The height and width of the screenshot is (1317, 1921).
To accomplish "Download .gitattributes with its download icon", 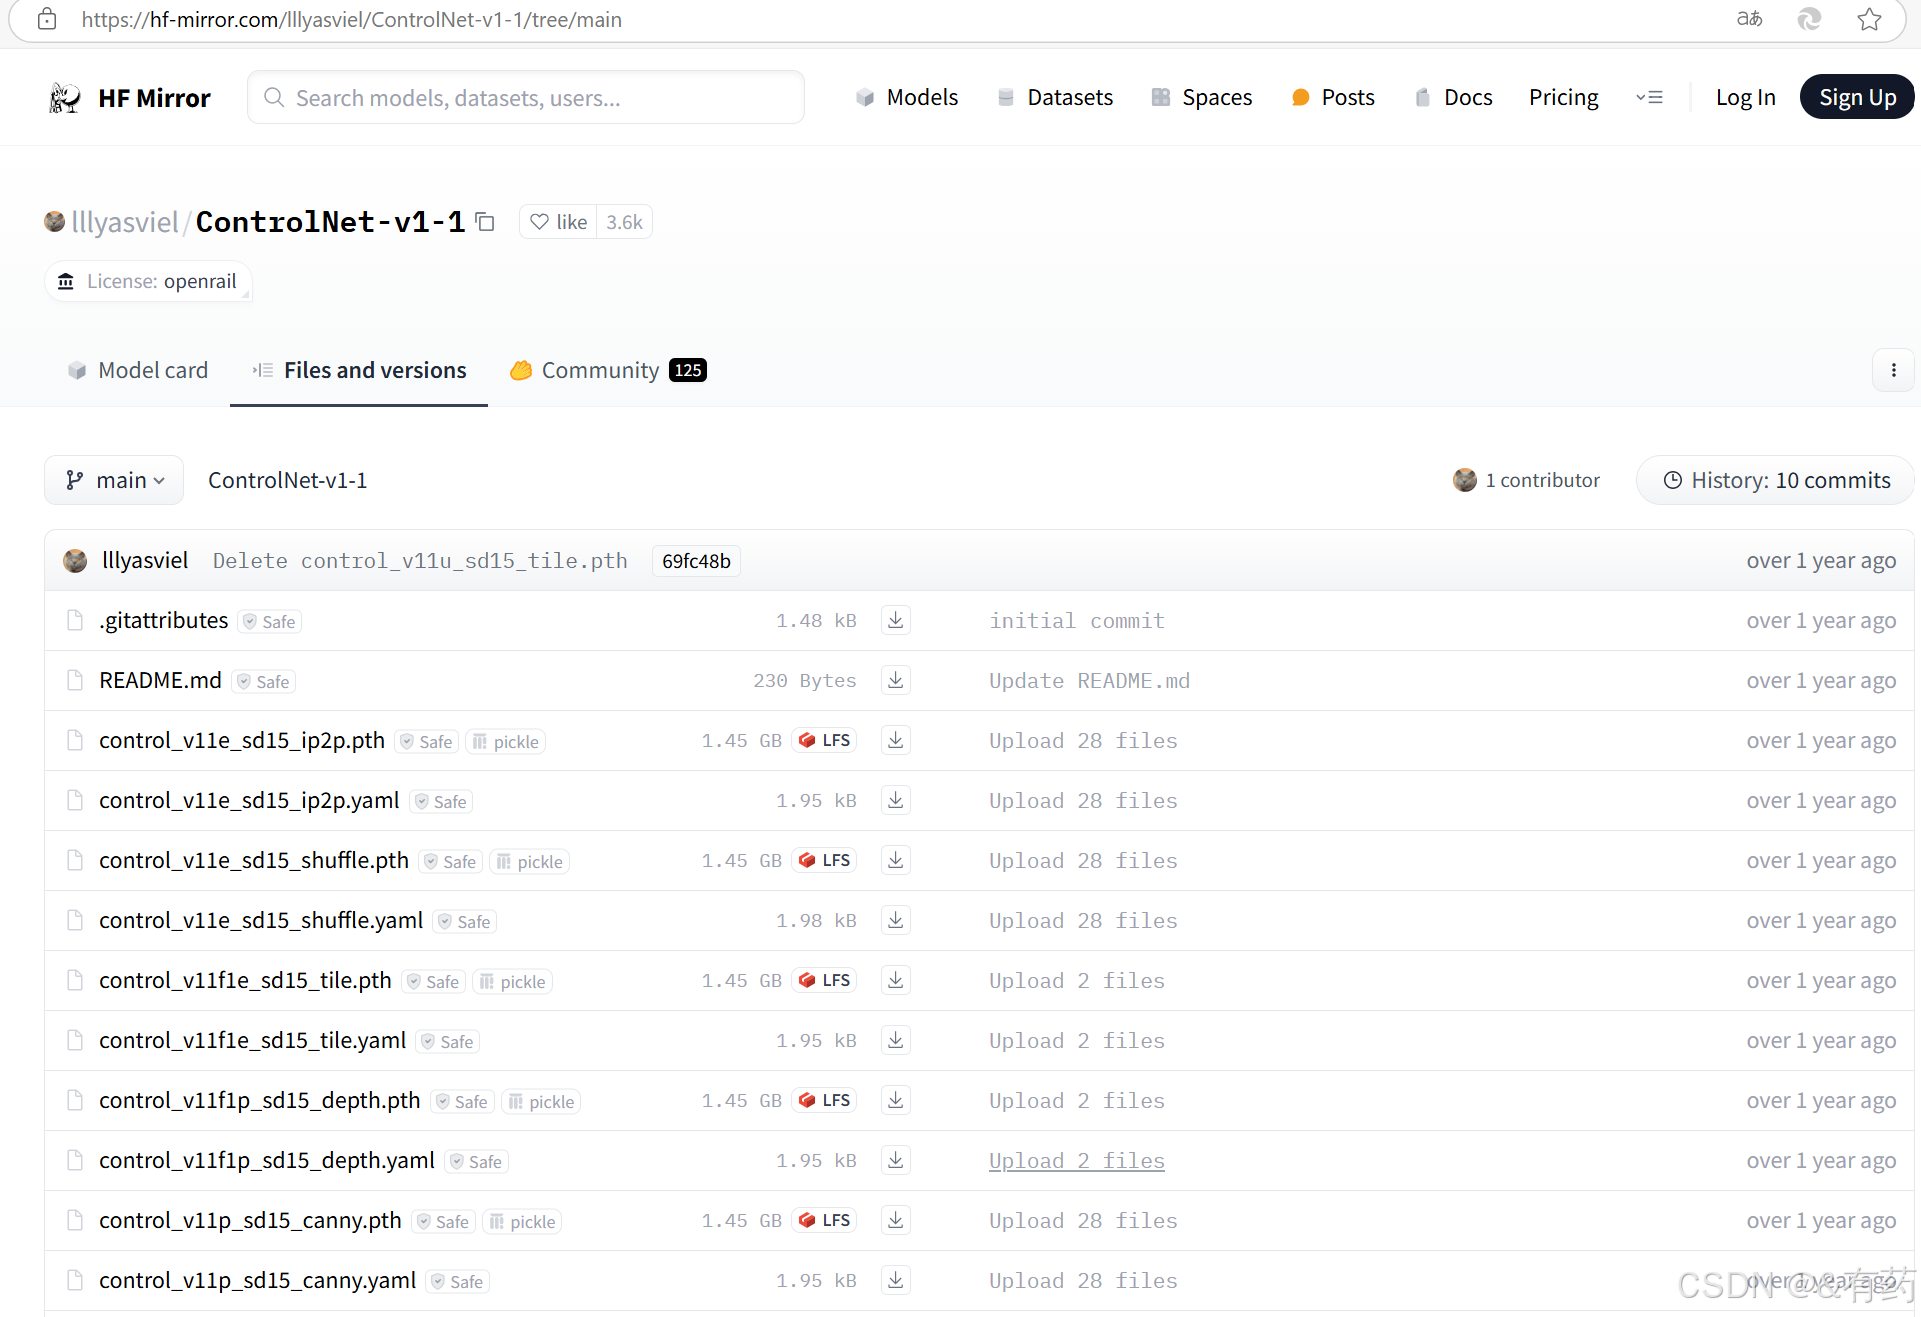I will pos(895,620).
